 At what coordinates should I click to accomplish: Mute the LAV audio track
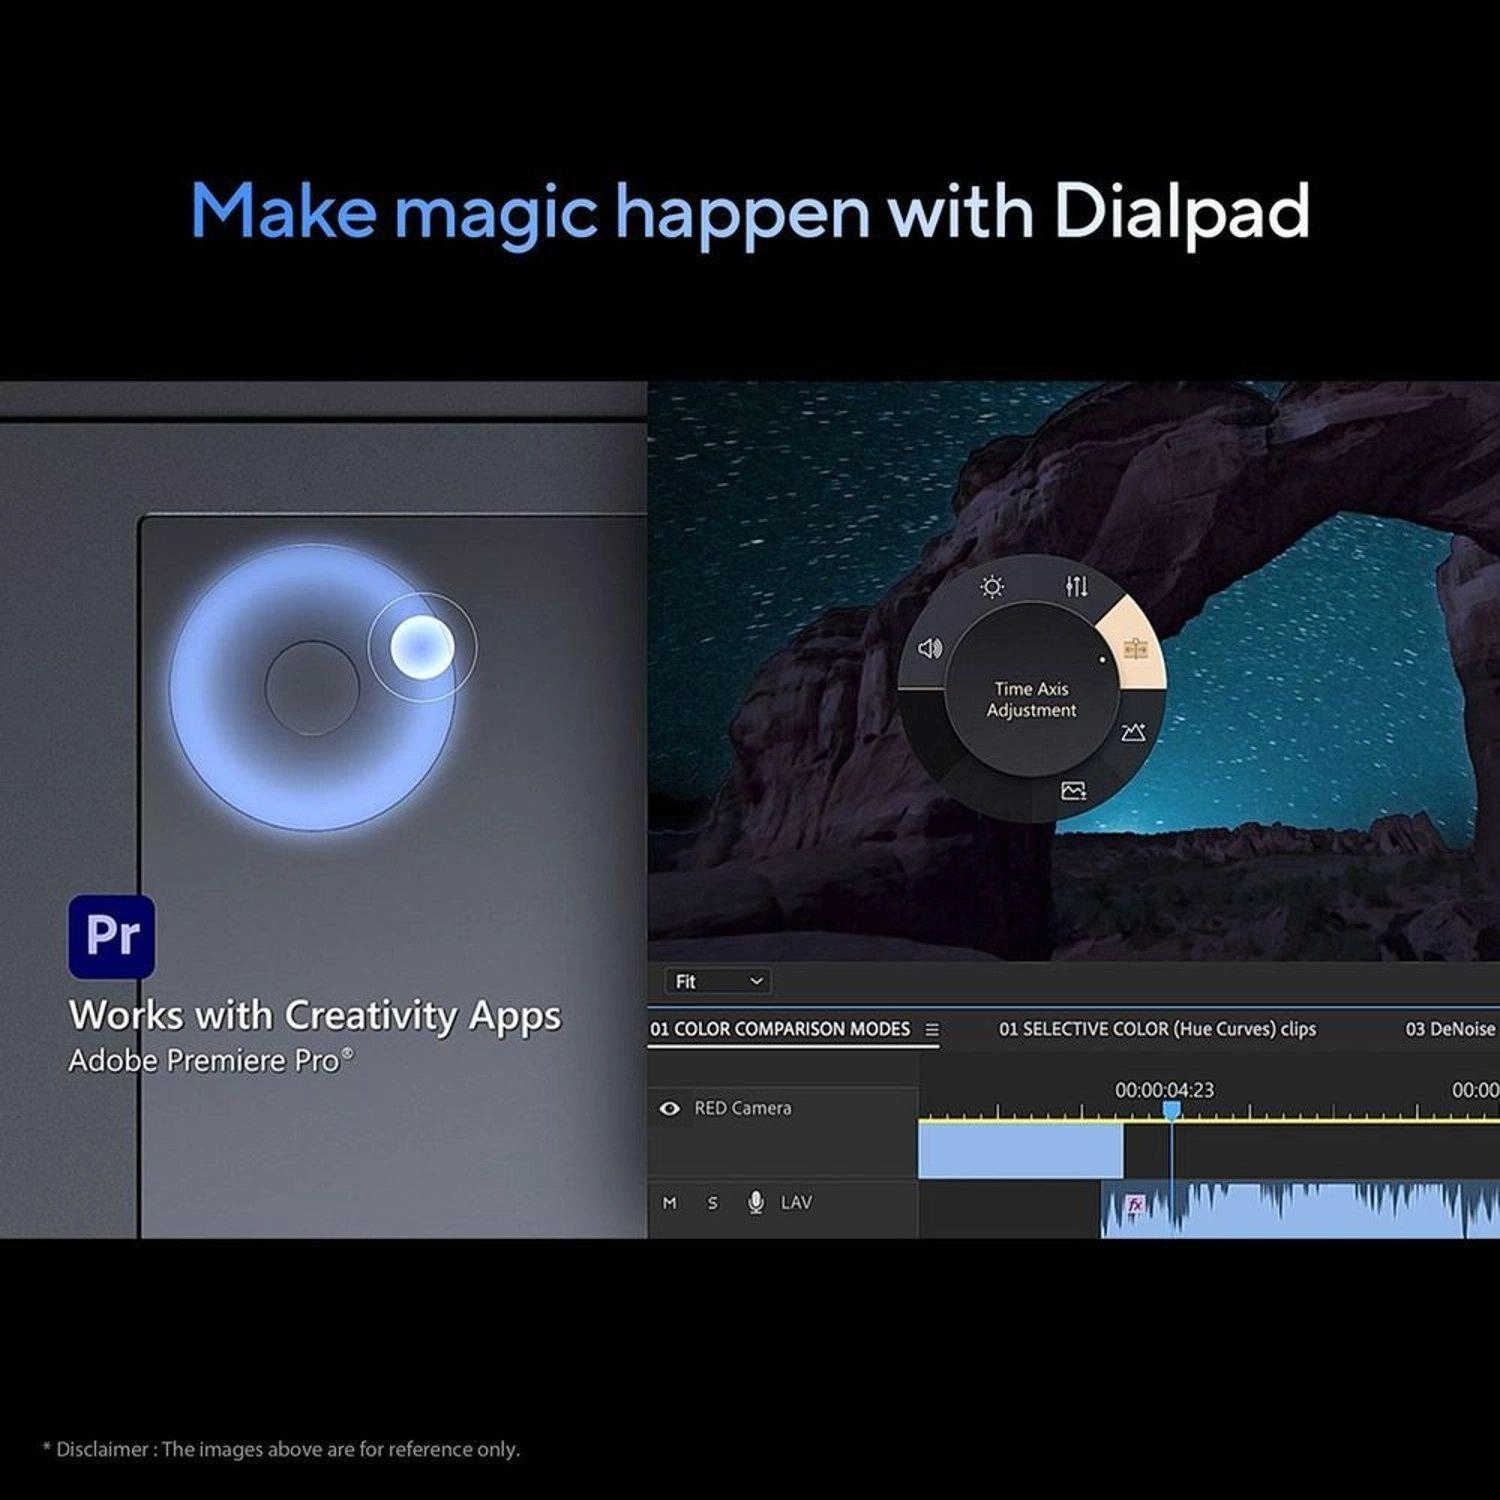[670, 1203]
